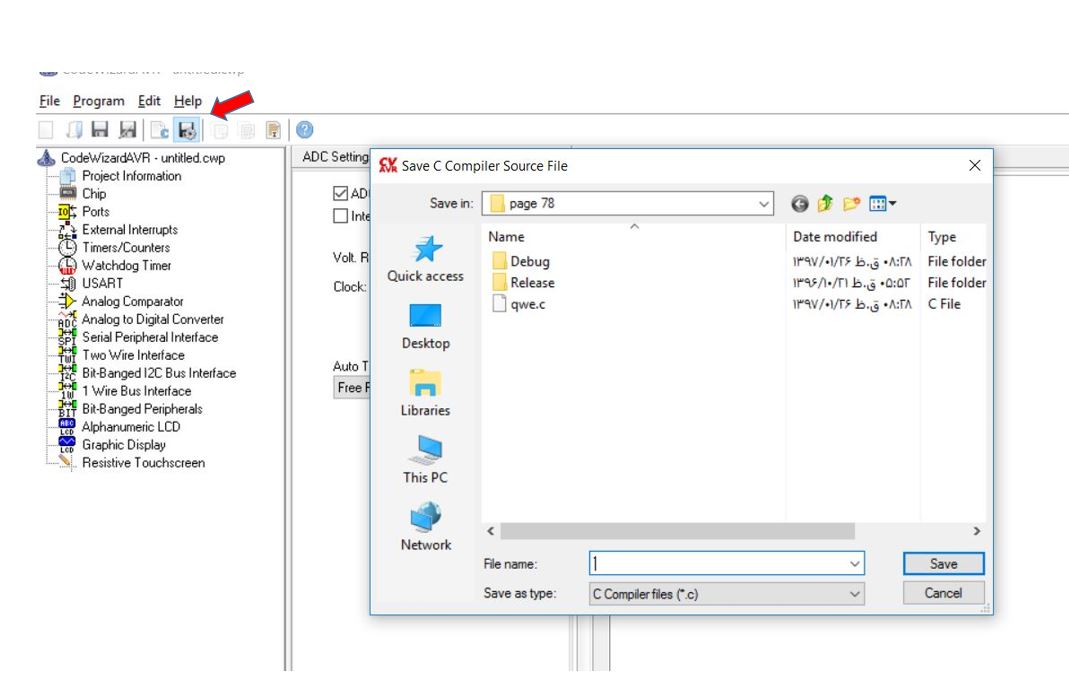Click the Timers/Counters clock icon
The height and width of the screenshot is (700, 1069).
(x=67, y=247)
